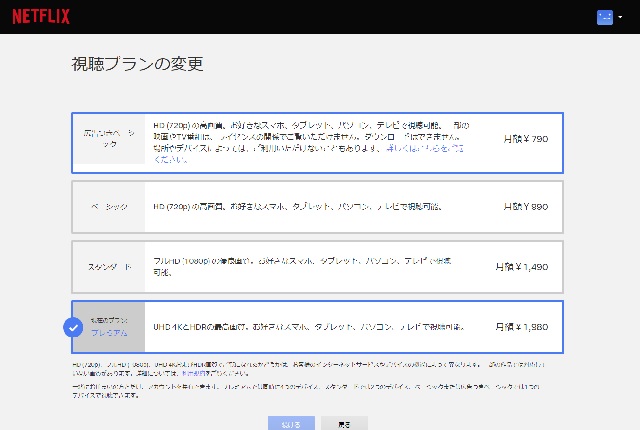Screen dimensions: 640x430
Task: Click the gray back button (戻る)
Action: [x=344, y=423]
